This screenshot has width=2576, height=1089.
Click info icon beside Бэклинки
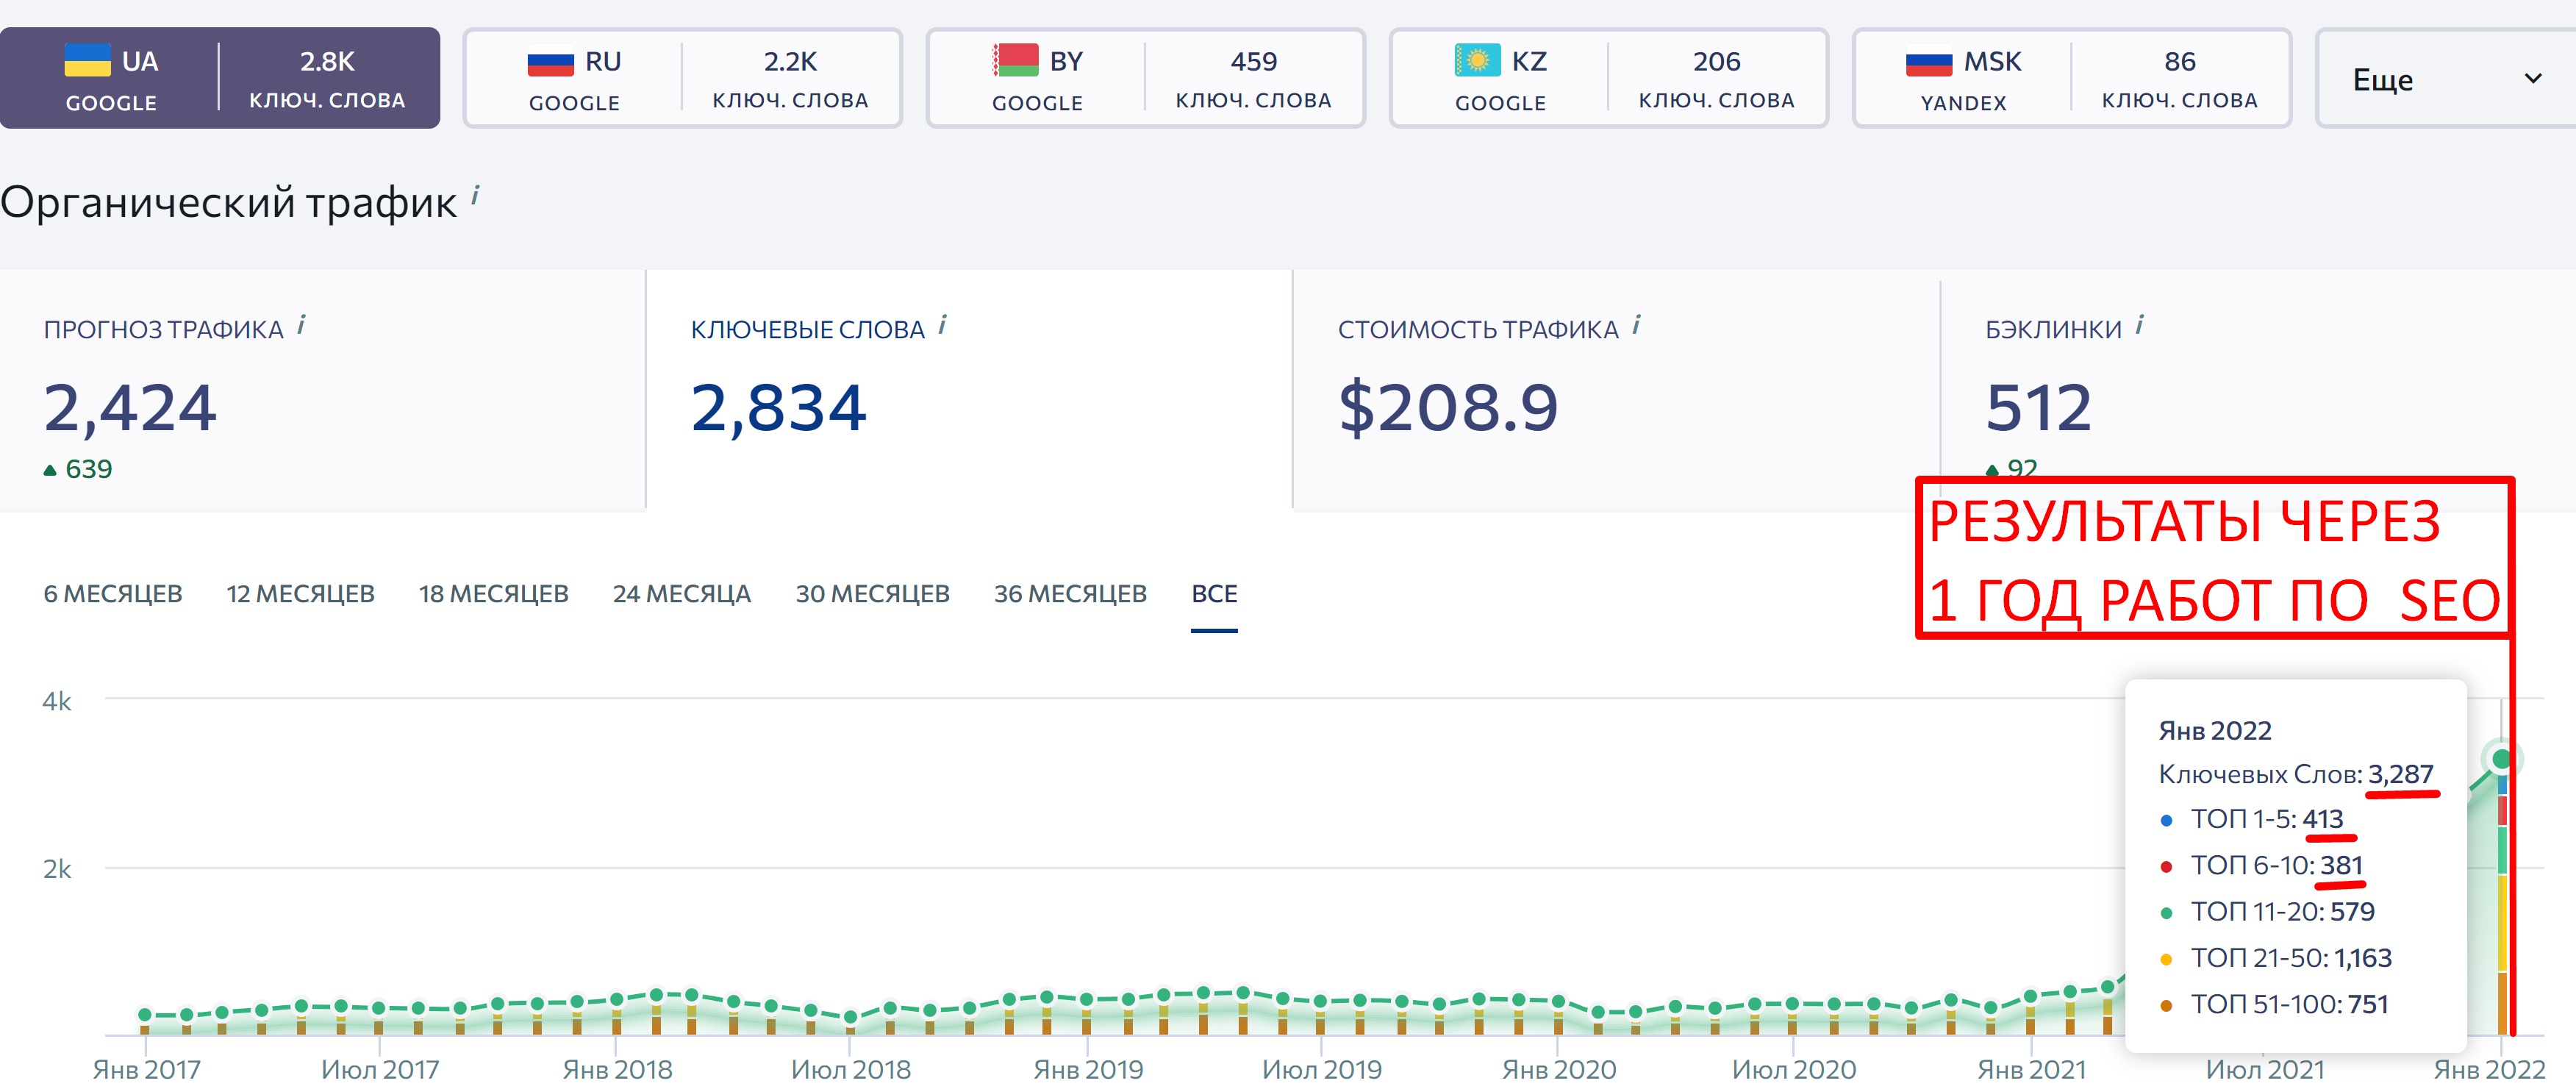pos(2139,325)
